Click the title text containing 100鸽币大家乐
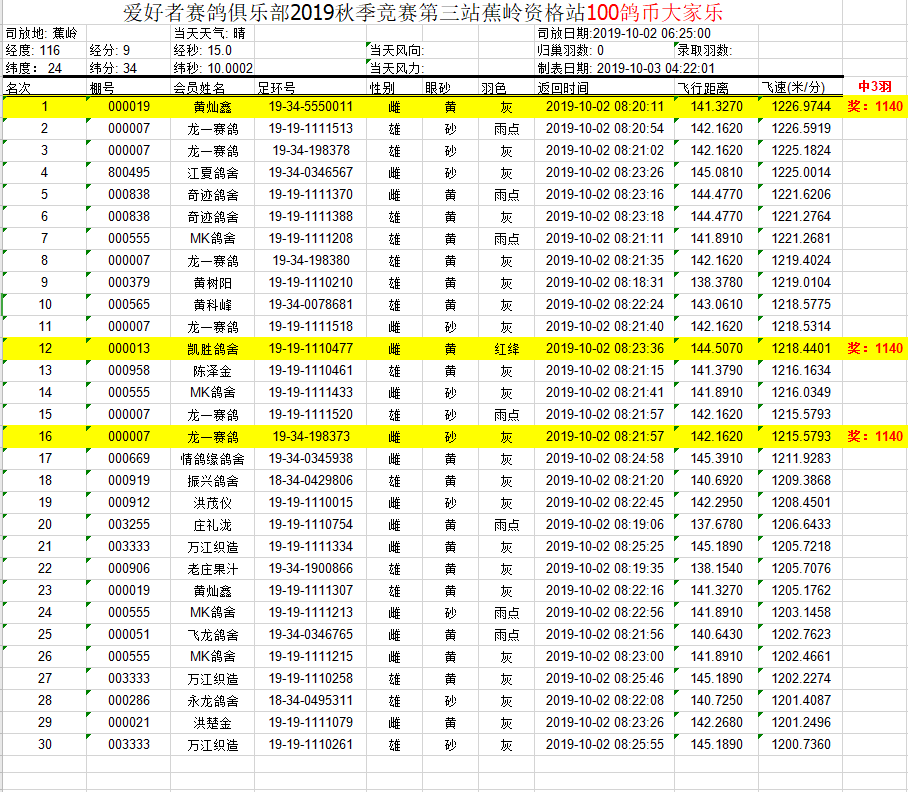 tap(423, 12)
